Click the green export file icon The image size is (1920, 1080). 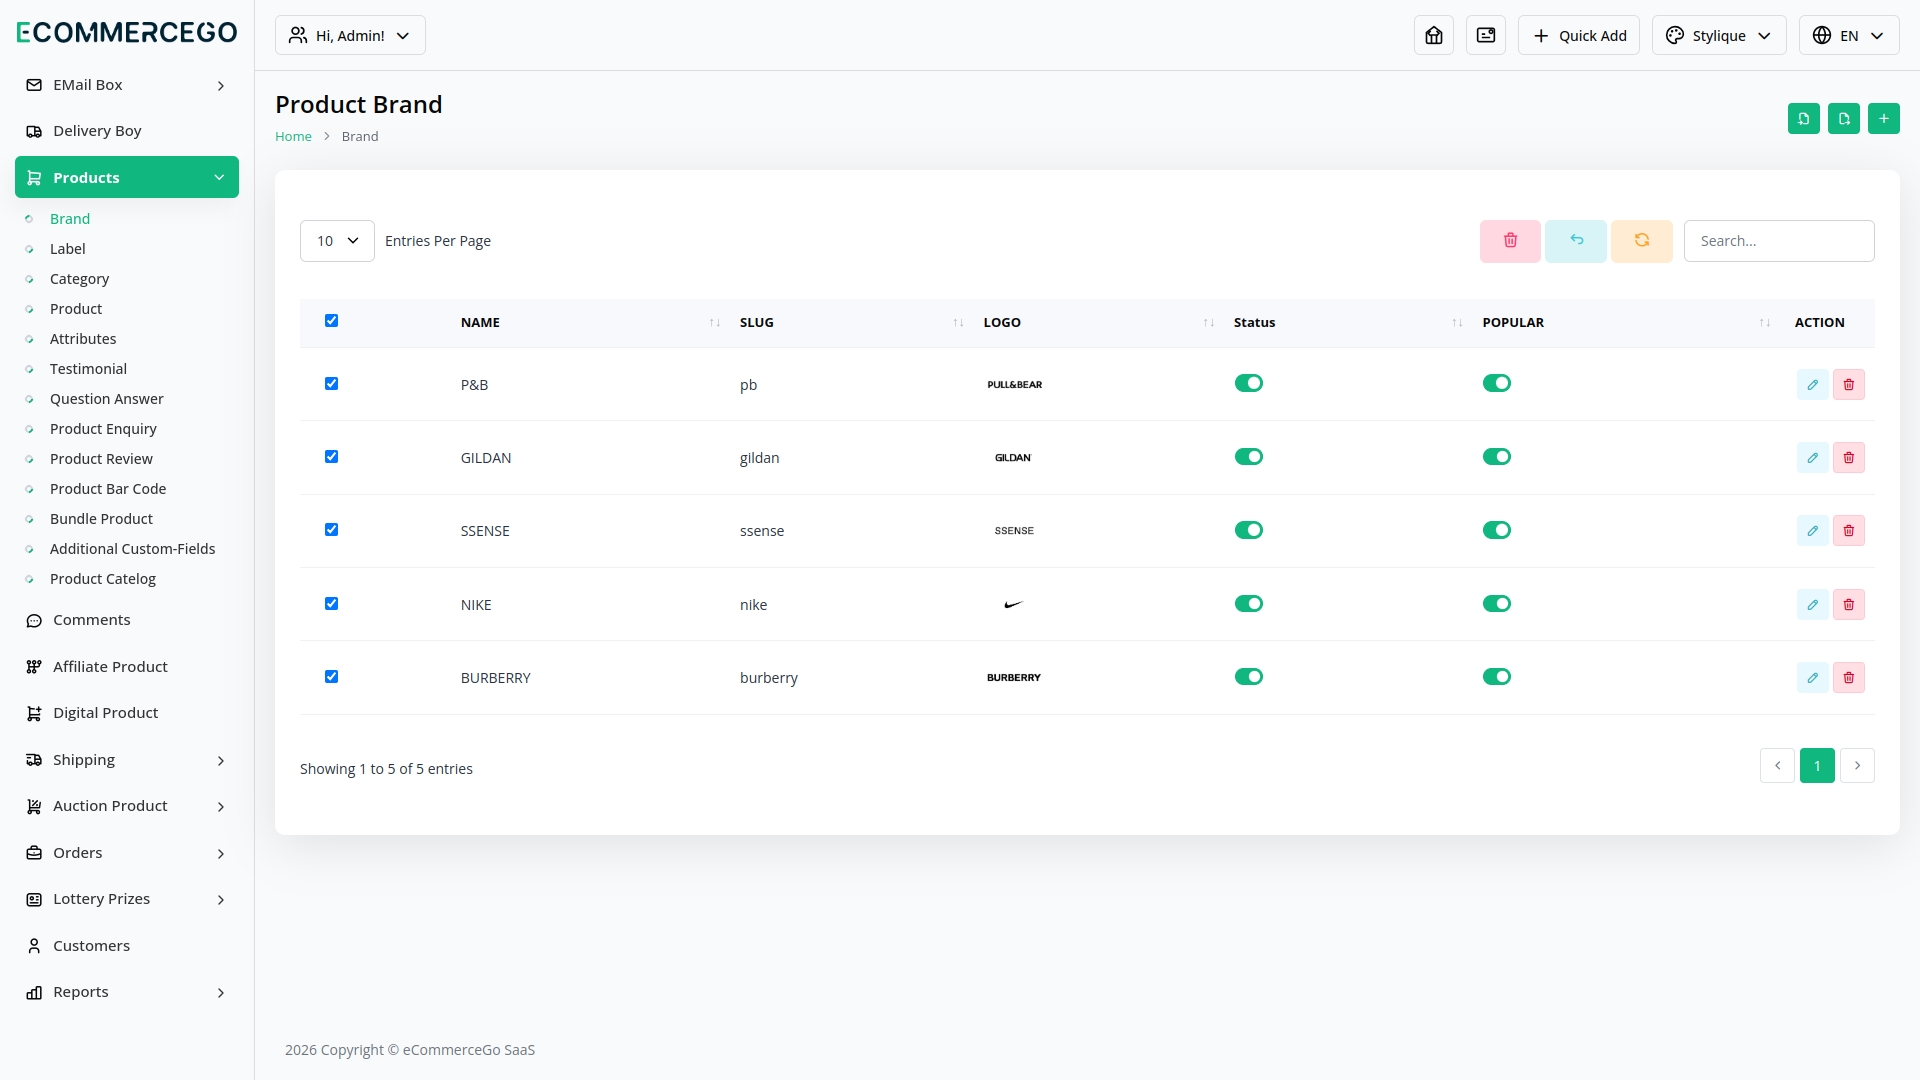click(x=1844, y=118)
